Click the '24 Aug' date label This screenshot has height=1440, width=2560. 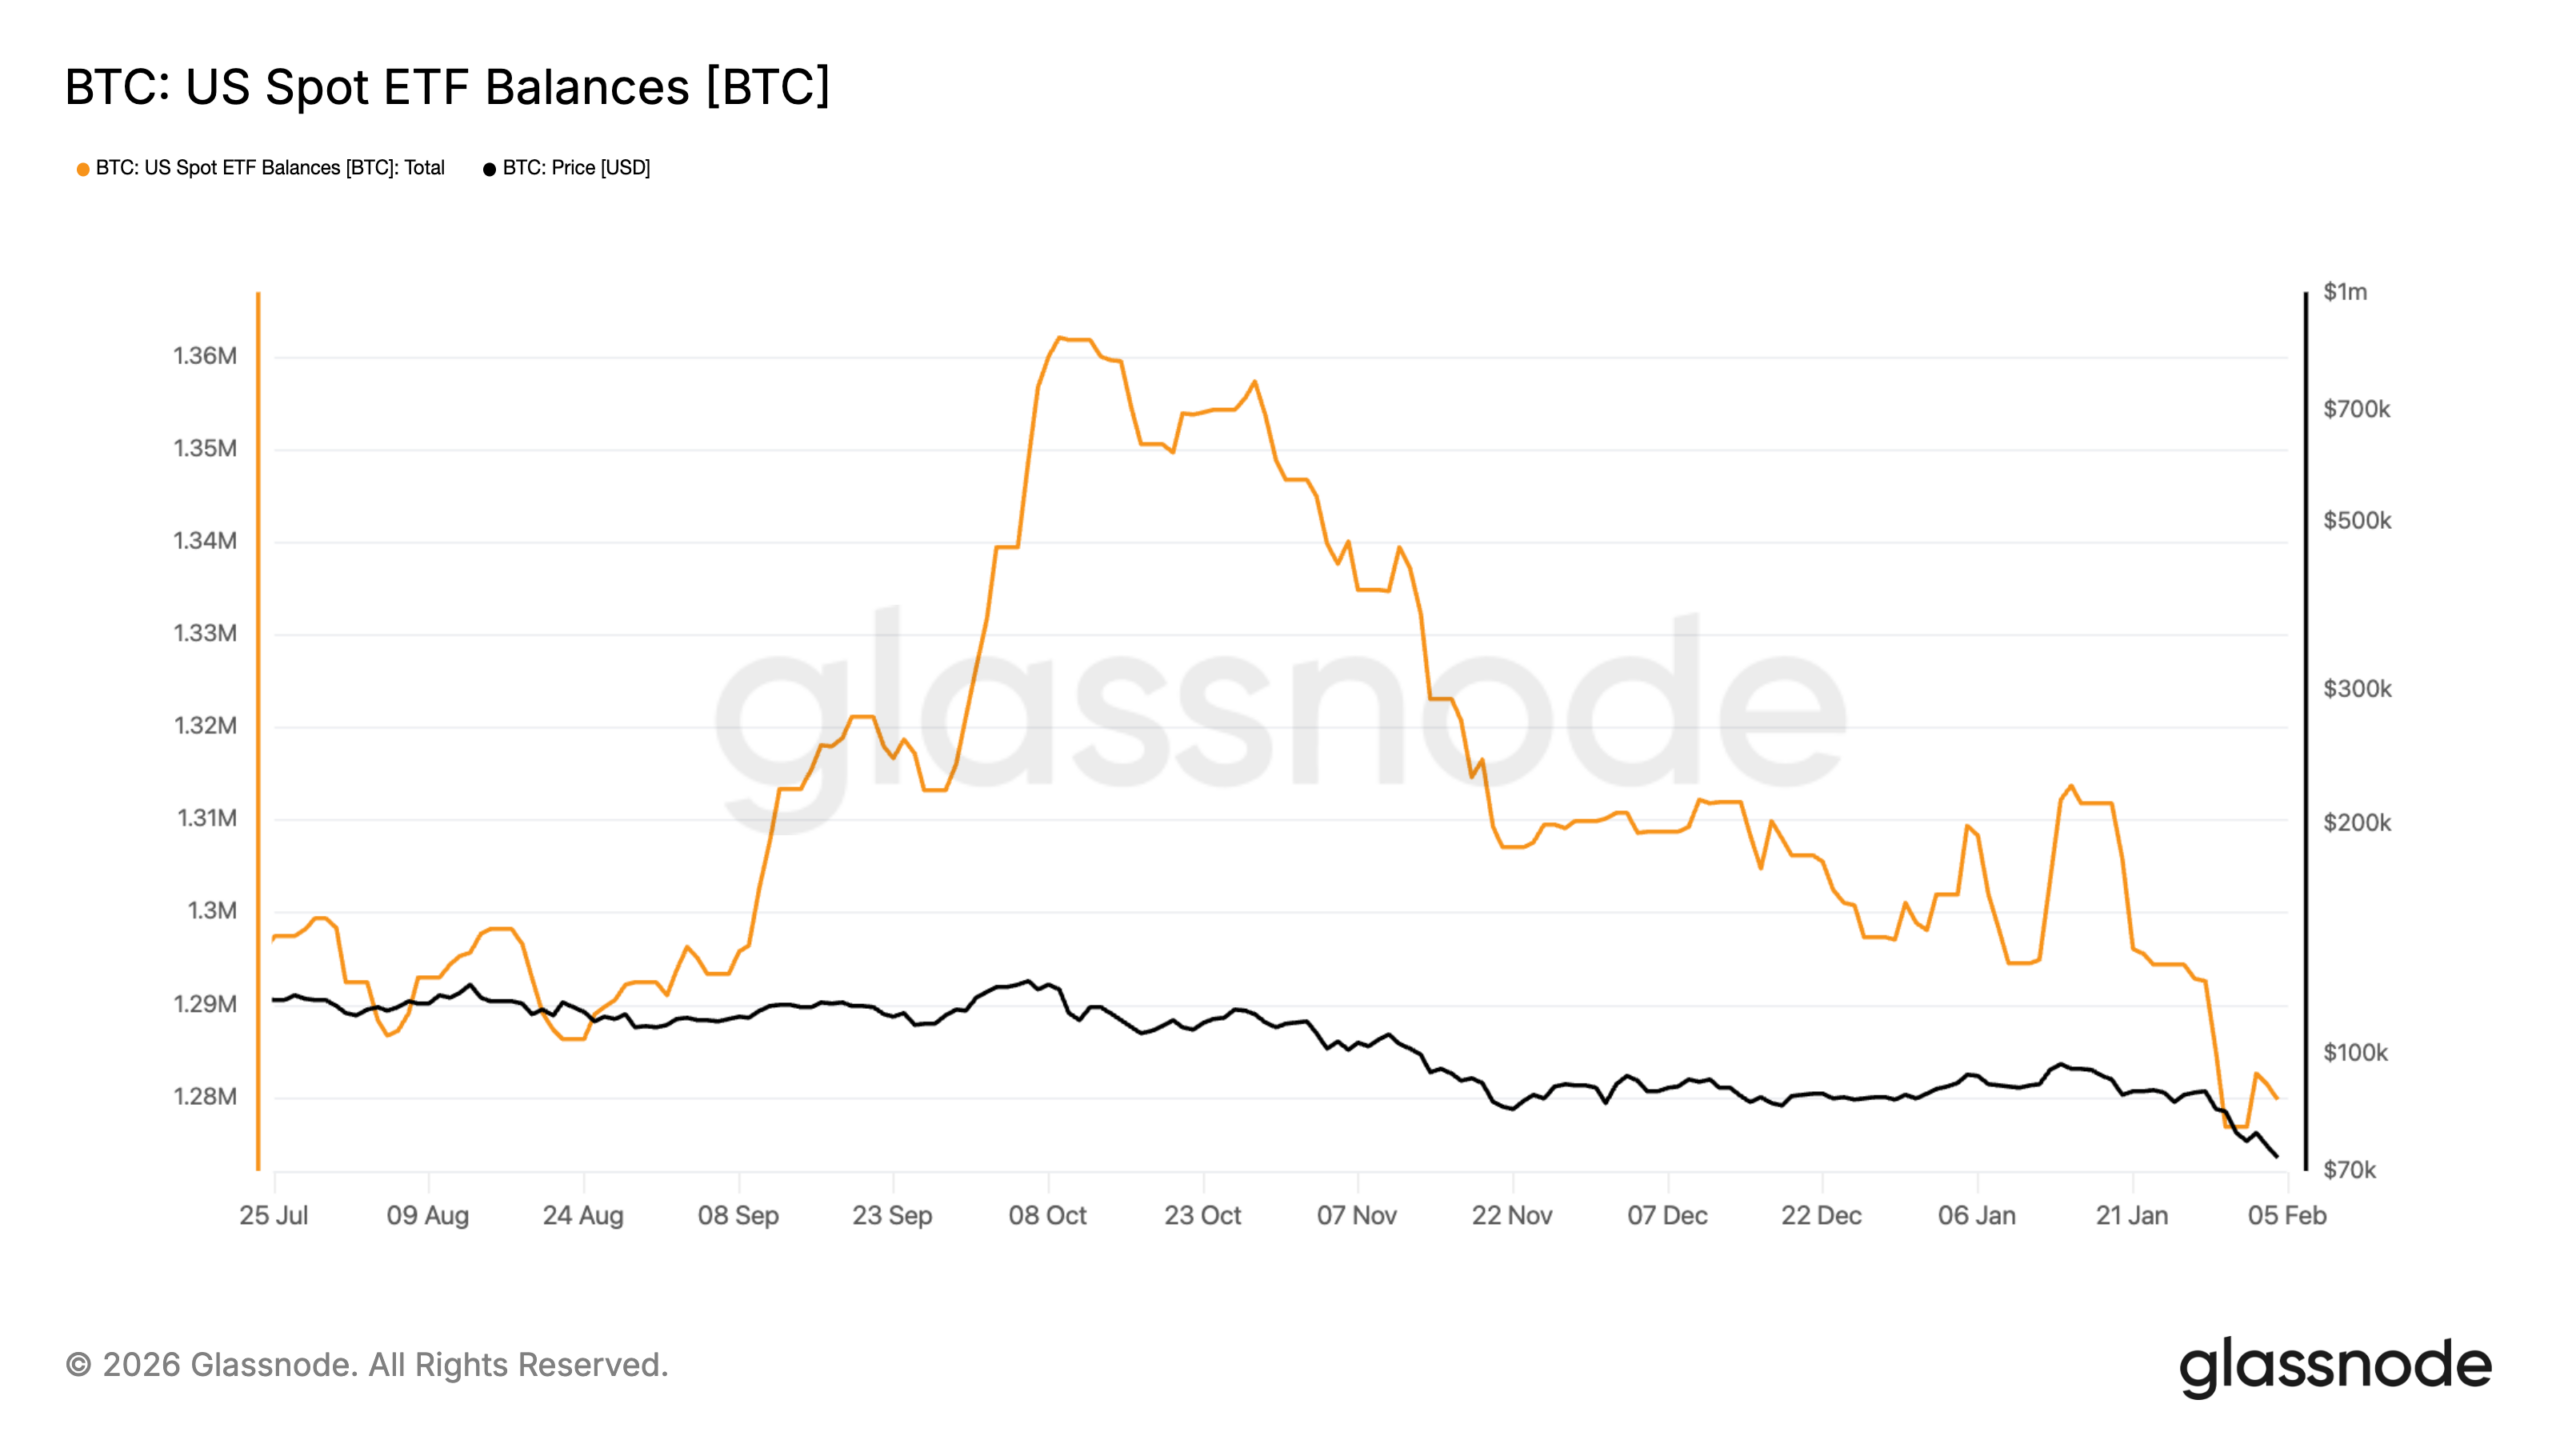coord(583,1216)
